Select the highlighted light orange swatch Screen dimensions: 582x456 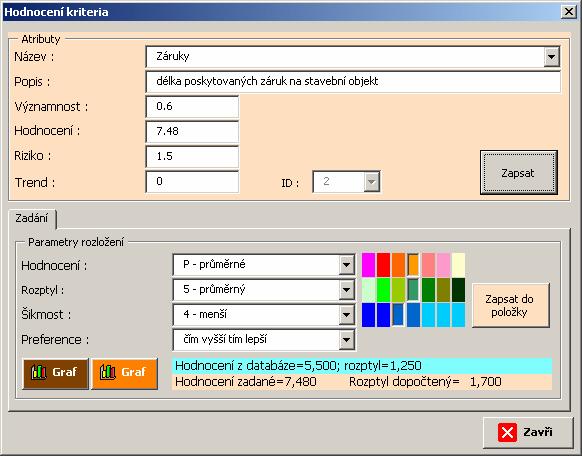[x=413, y=265]
